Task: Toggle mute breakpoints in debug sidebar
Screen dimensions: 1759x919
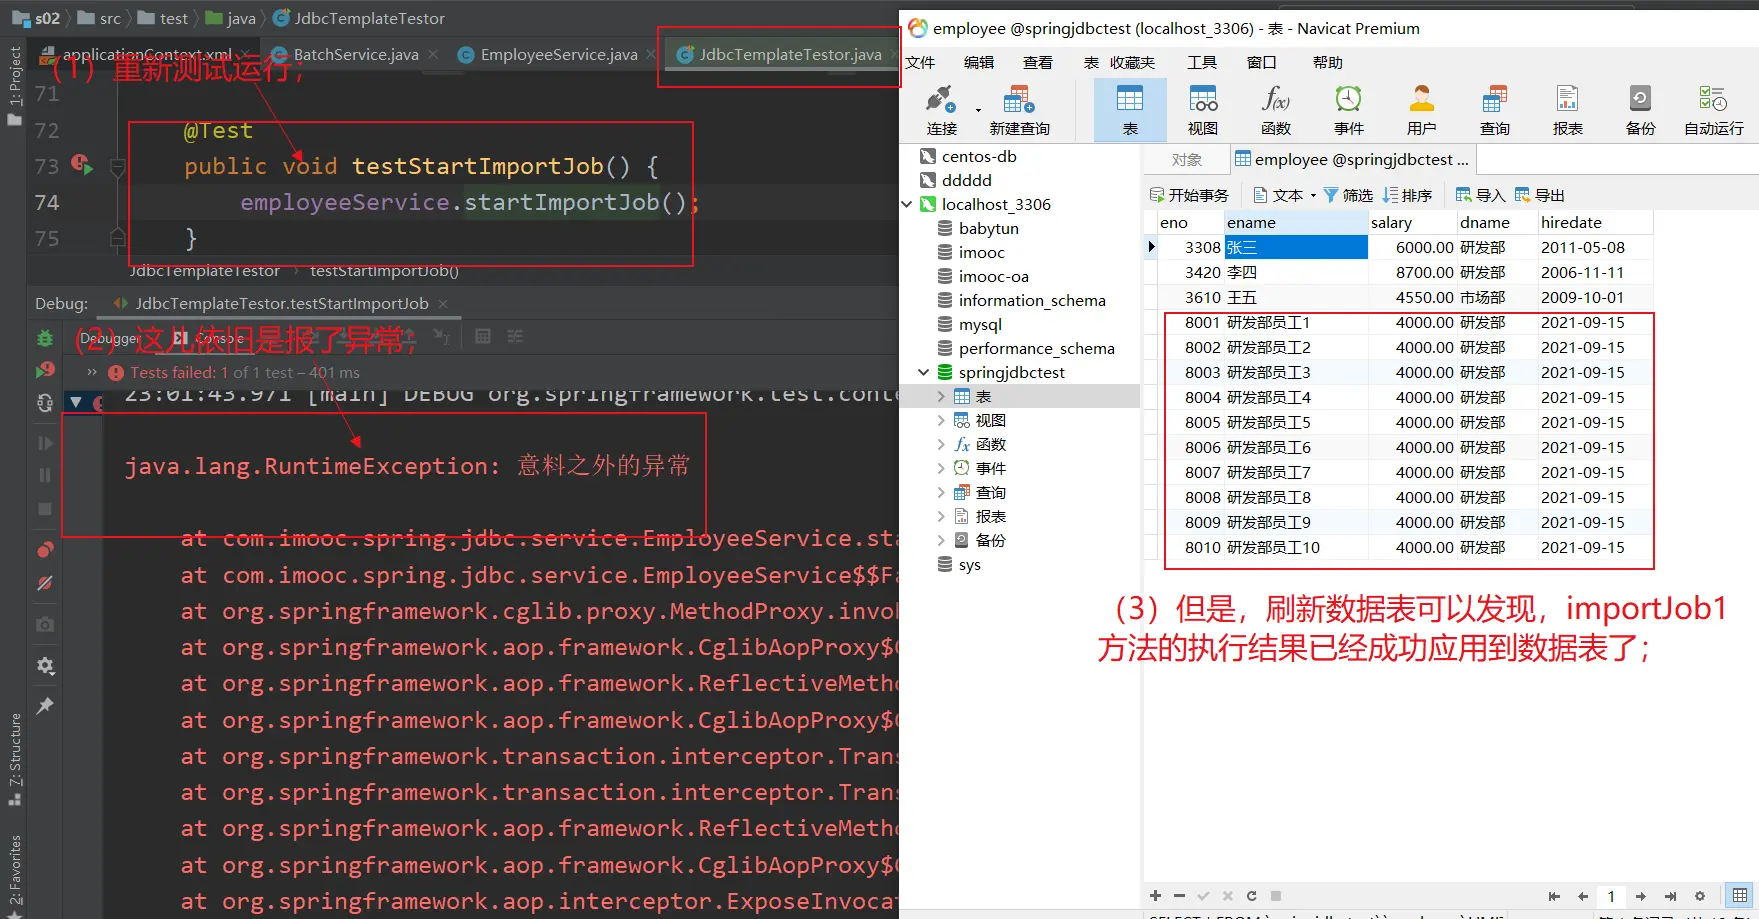Action: pyautogui.click(x=45, y=583)
